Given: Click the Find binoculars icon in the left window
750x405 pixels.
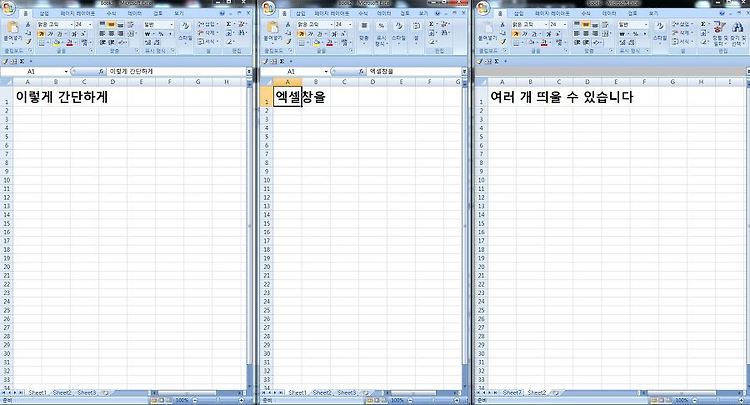Looking at the screenshot, I should click(x=242, y=33).
